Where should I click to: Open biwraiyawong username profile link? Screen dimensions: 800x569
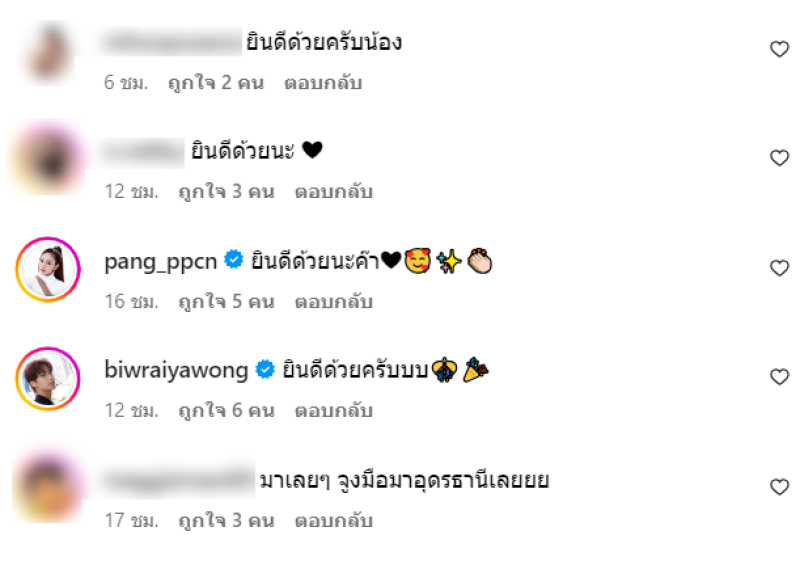(x=176, y=370)
